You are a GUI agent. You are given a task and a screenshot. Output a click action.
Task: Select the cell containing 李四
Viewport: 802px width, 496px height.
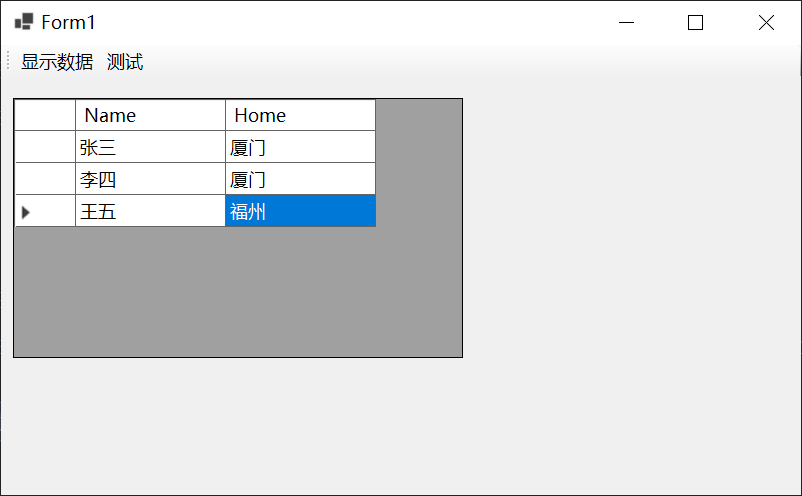point(150,180)
